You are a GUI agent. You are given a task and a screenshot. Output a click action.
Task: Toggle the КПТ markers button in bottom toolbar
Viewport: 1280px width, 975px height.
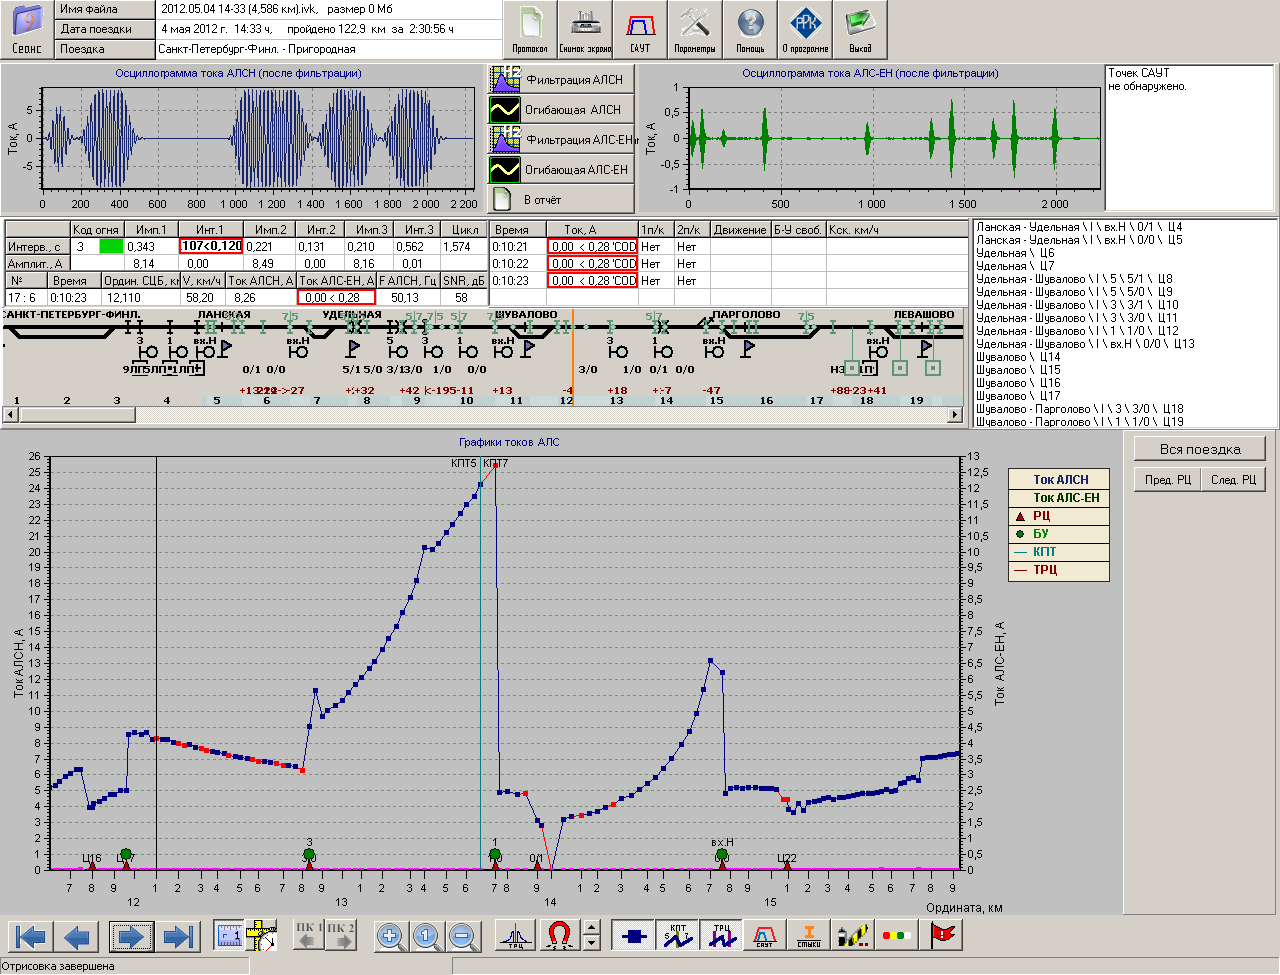(677, 937)
